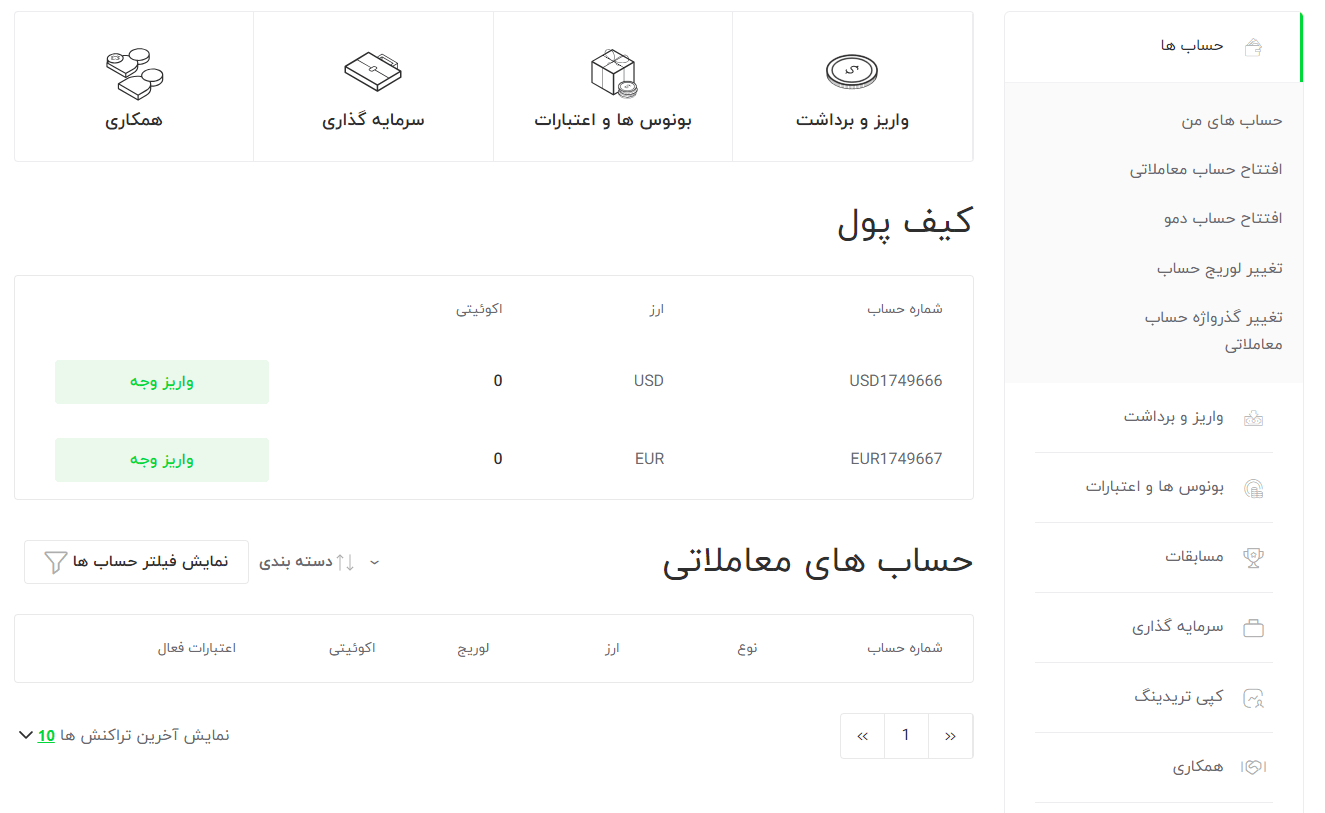Click the همکاری top card
The width and height of the screenshot is (1325, 813).
point(134,87)
